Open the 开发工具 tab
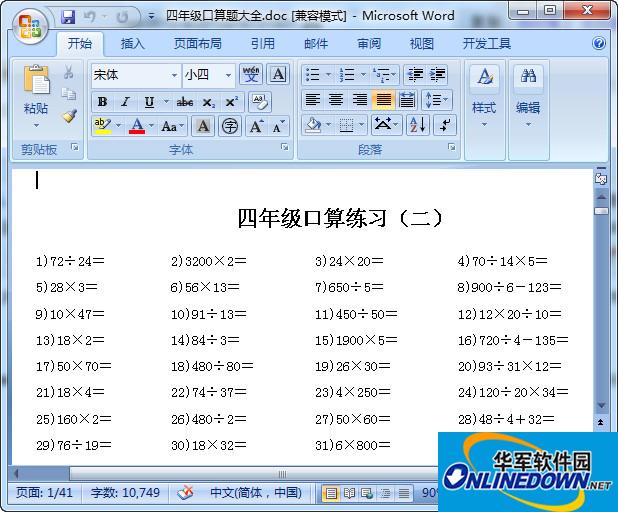 (x=487, y=43)
